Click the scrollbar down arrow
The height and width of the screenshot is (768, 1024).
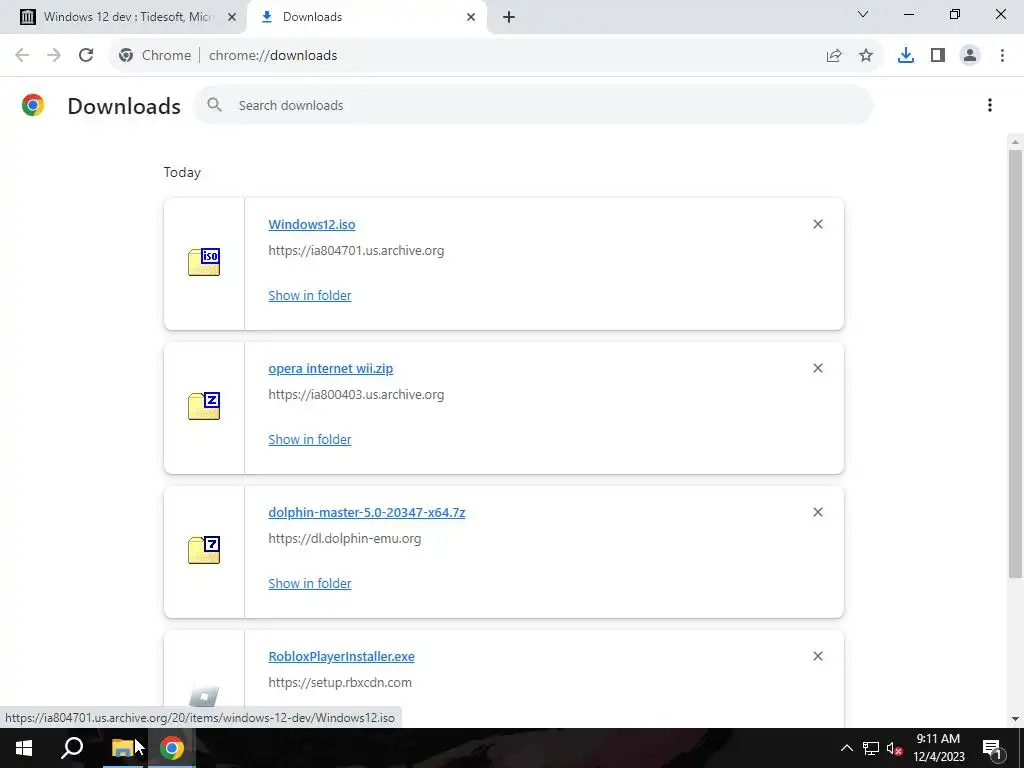point(1015,719)
